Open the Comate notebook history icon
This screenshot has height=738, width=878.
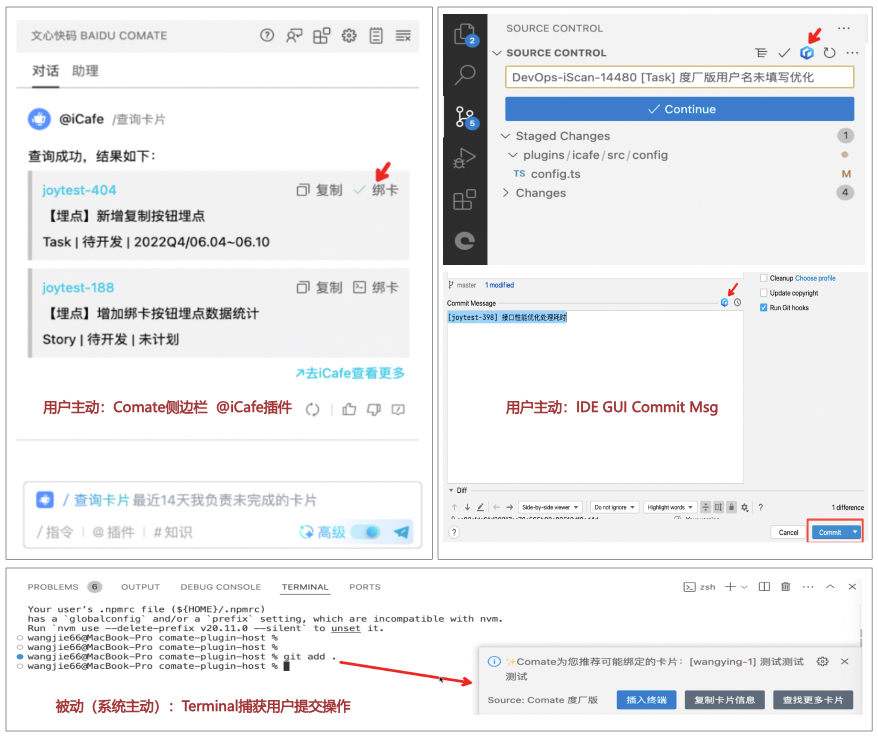(376, 36)
